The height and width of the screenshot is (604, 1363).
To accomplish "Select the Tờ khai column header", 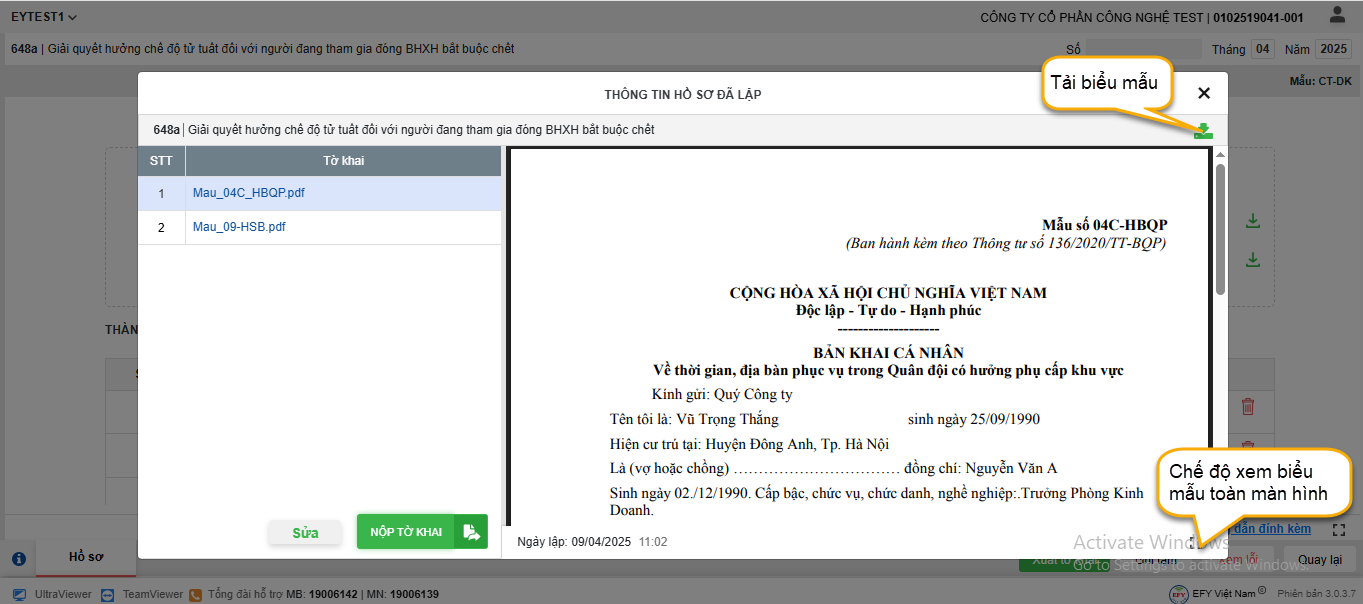I will pyautogui.click(x=343, y=161).
